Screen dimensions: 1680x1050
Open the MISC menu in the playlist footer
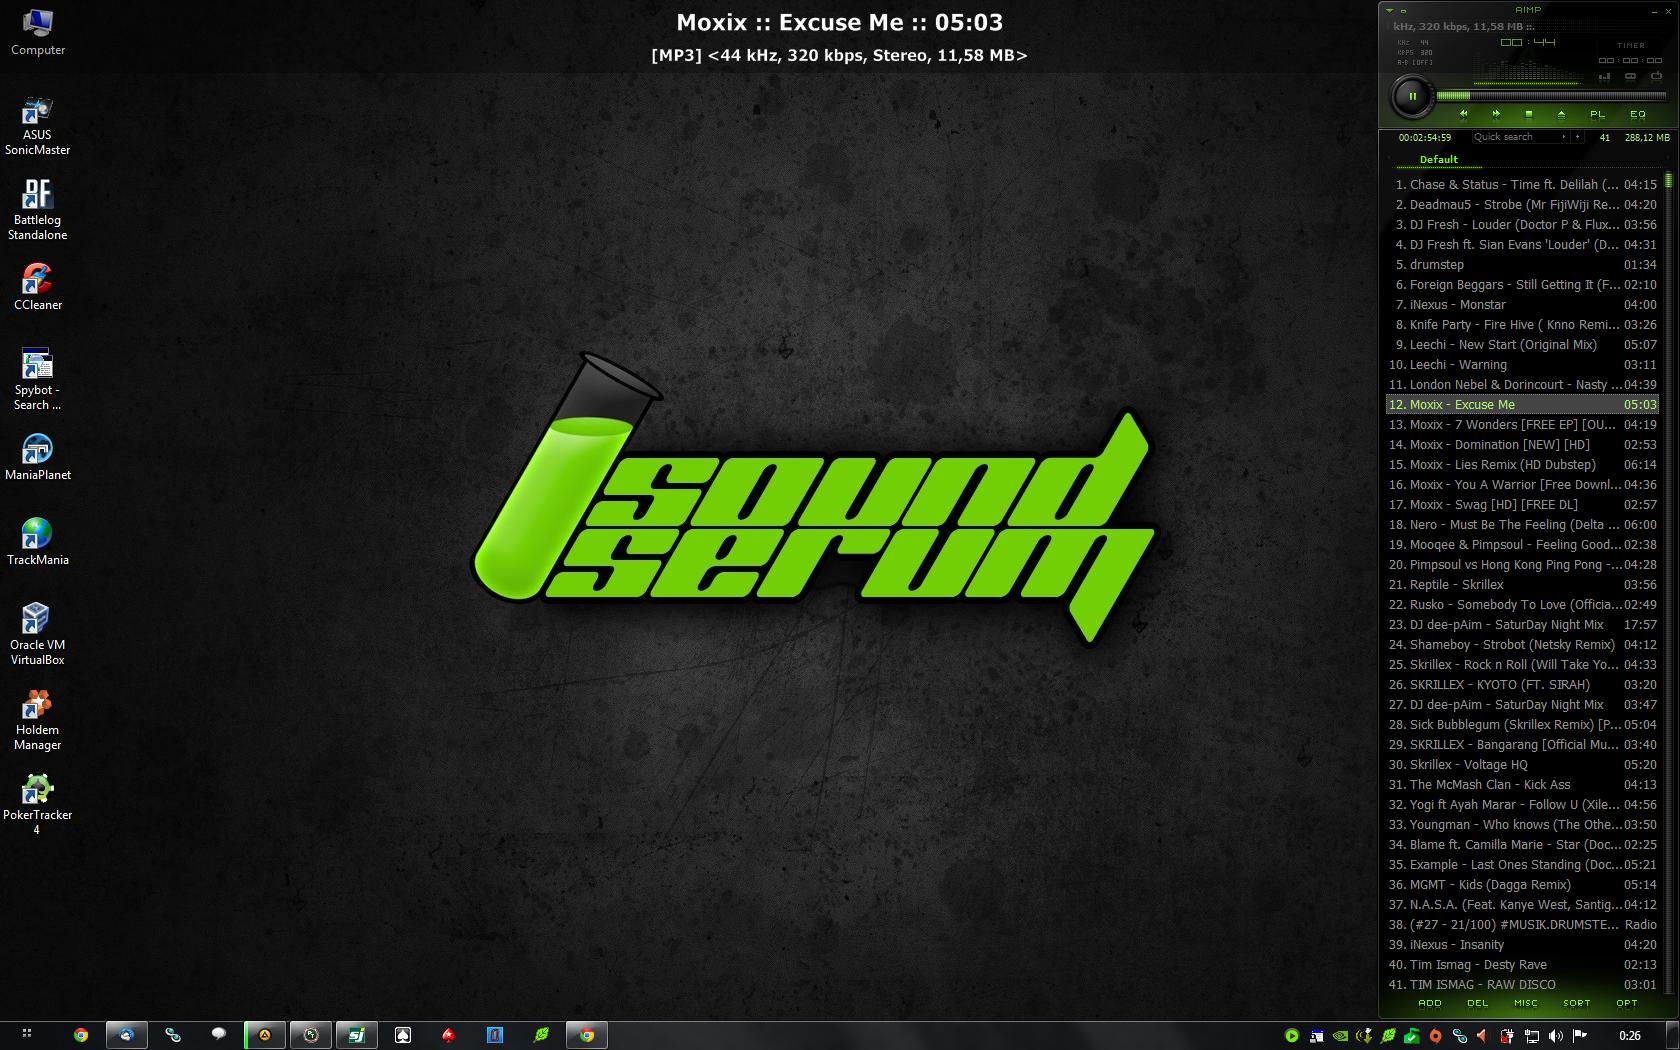(x=1526, y=1003)
